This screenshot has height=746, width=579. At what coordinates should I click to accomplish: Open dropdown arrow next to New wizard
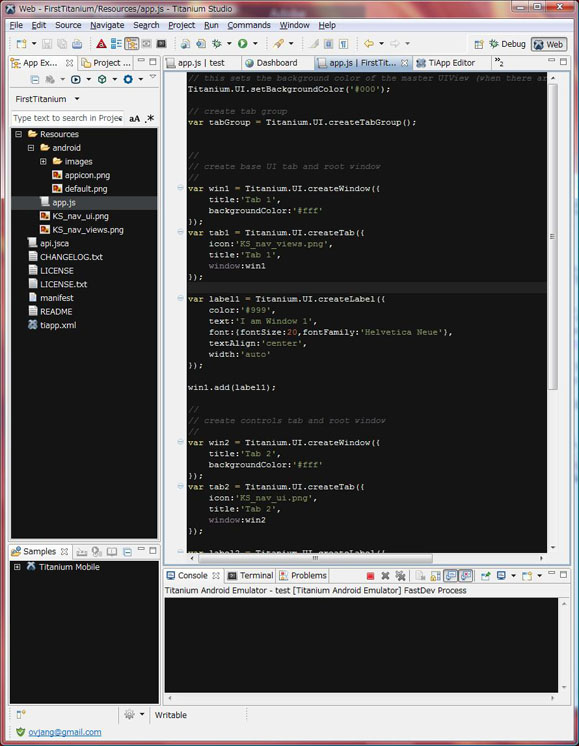point(34,44)
